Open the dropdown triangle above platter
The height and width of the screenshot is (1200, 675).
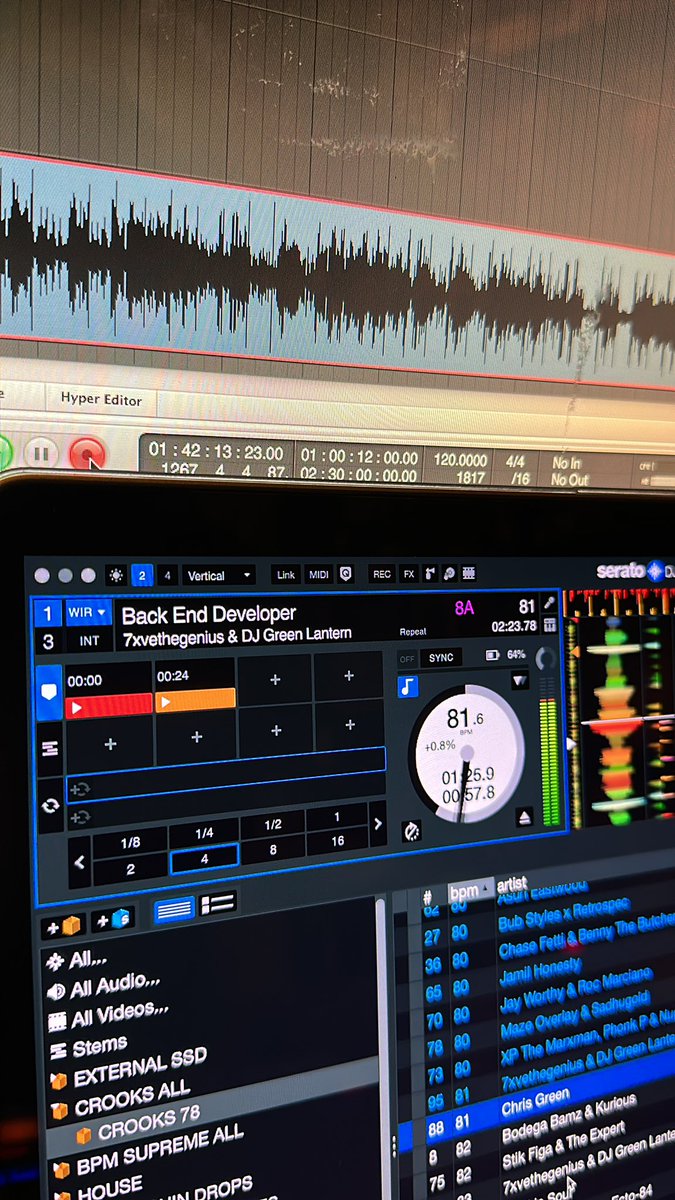click(x=519, y=680)
